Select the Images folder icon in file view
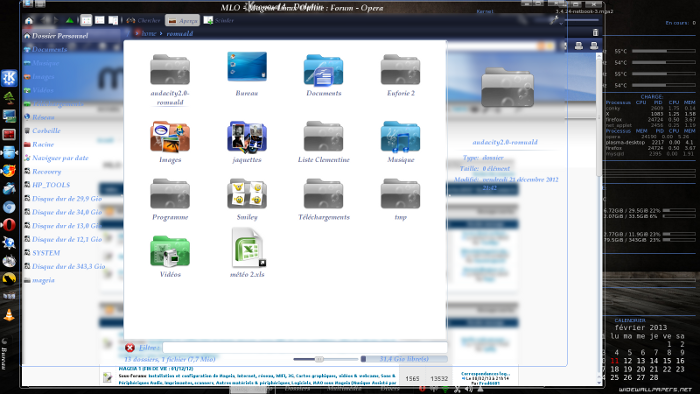The height and width of the screenshot is (394, 700). tap(170, 137)
